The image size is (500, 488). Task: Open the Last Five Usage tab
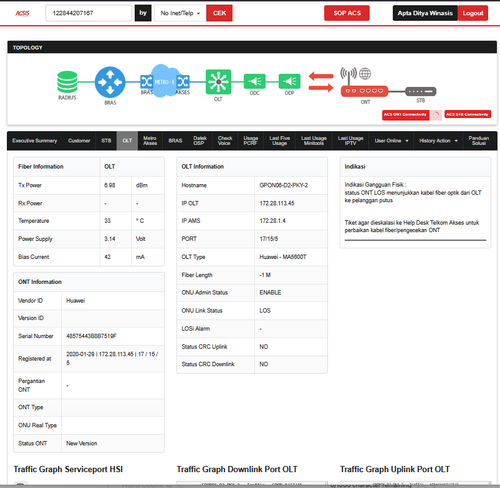pyautogui.click(x=280, y=141)
